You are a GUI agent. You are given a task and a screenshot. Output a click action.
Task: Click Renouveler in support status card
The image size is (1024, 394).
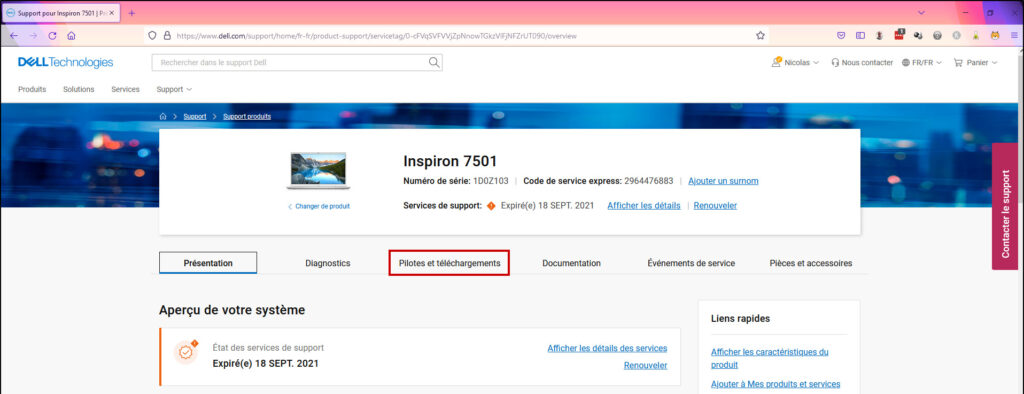click(x=645, y=366)
